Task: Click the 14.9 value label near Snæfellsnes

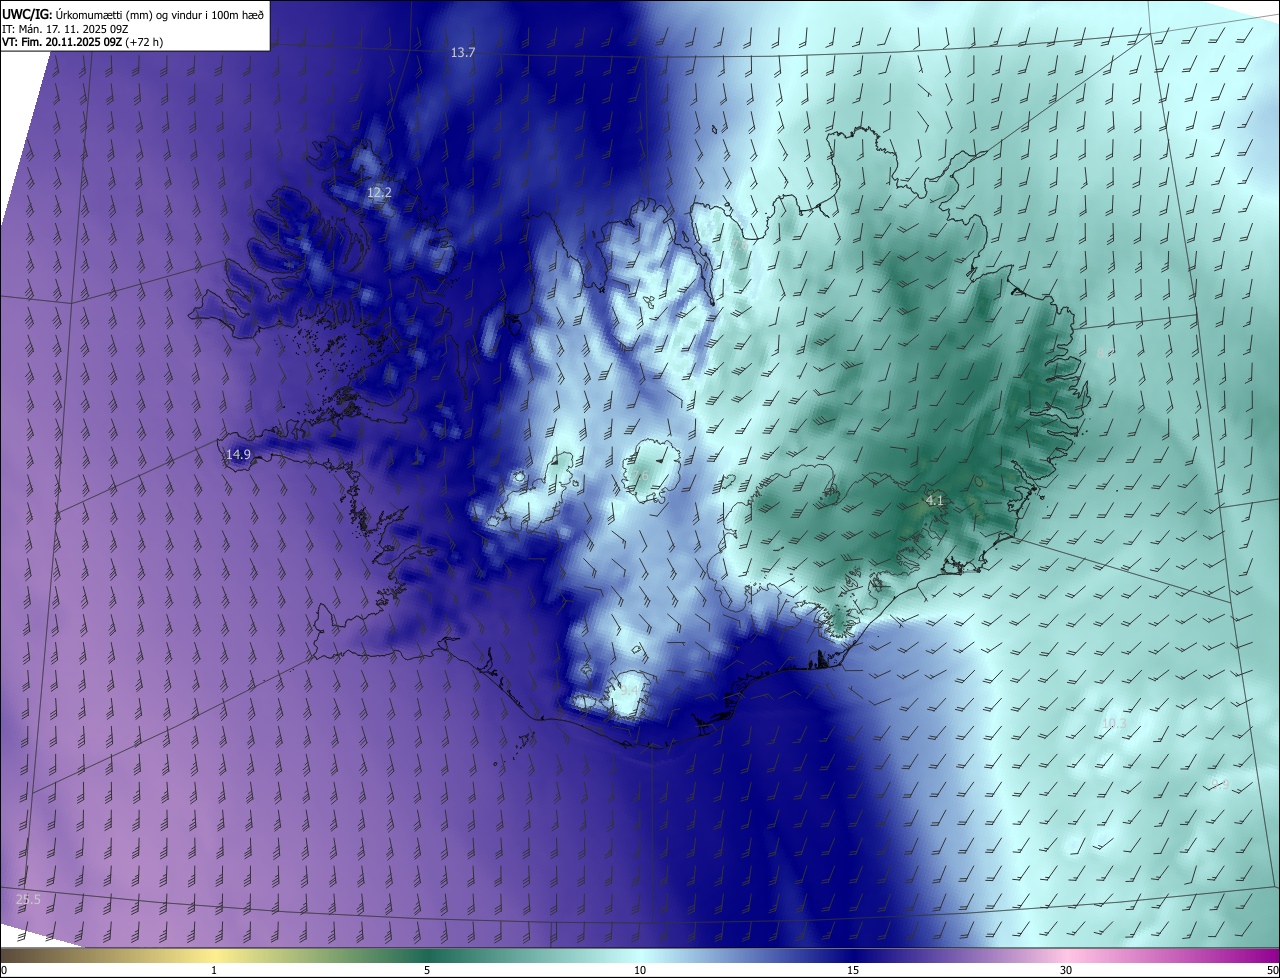Action: pos(238,455)
